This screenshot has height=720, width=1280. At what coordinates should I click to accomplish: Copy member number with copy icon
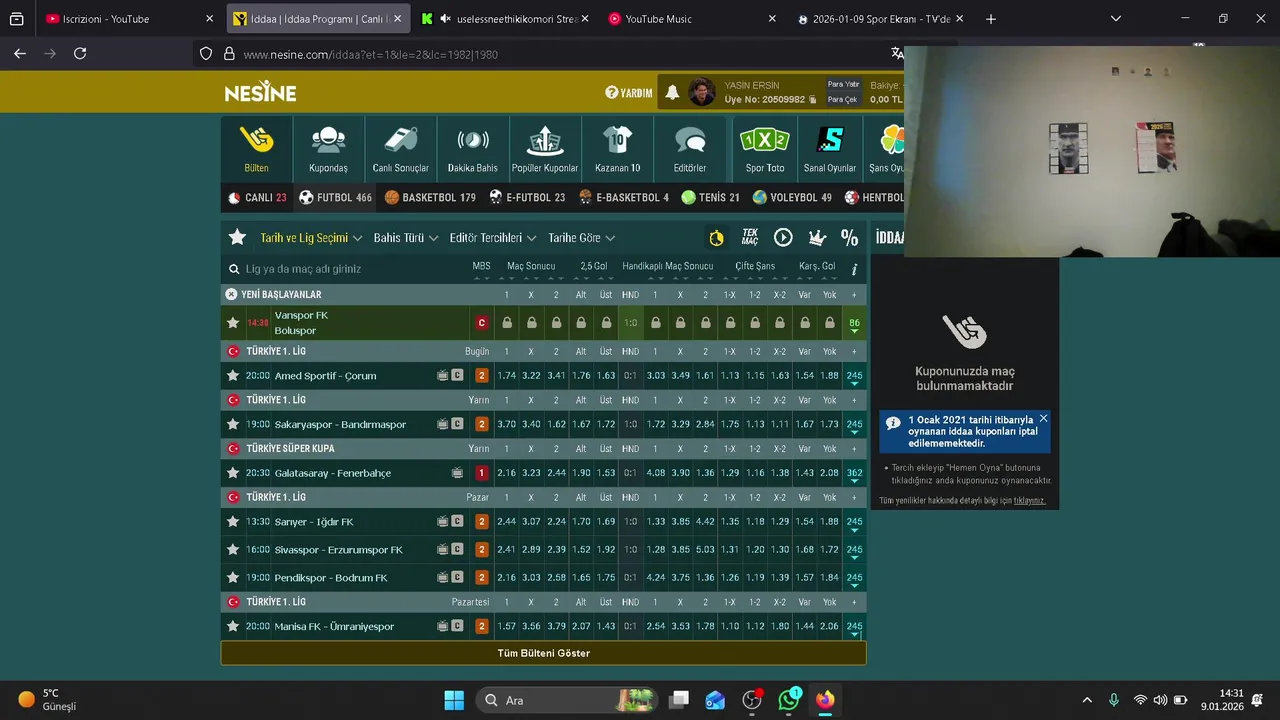[812, 100]
